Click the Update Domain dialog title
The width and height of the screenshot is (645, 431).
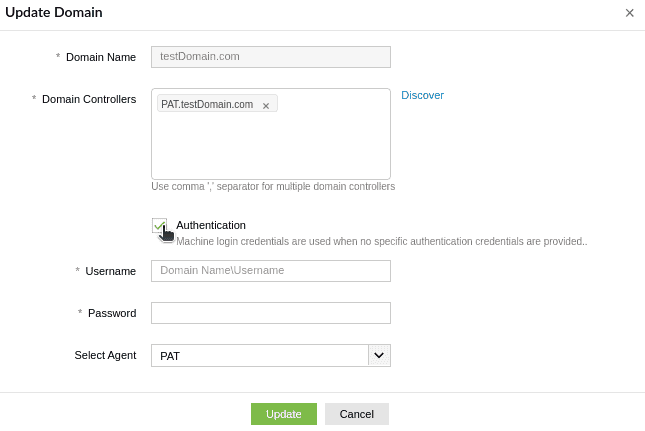[x=54, y=12]
